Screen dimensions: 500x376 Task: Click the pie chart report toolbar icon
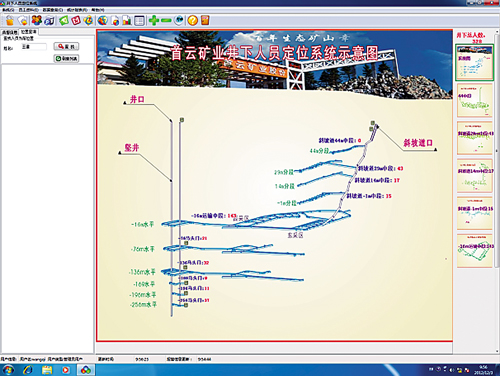tap(115, 21)
